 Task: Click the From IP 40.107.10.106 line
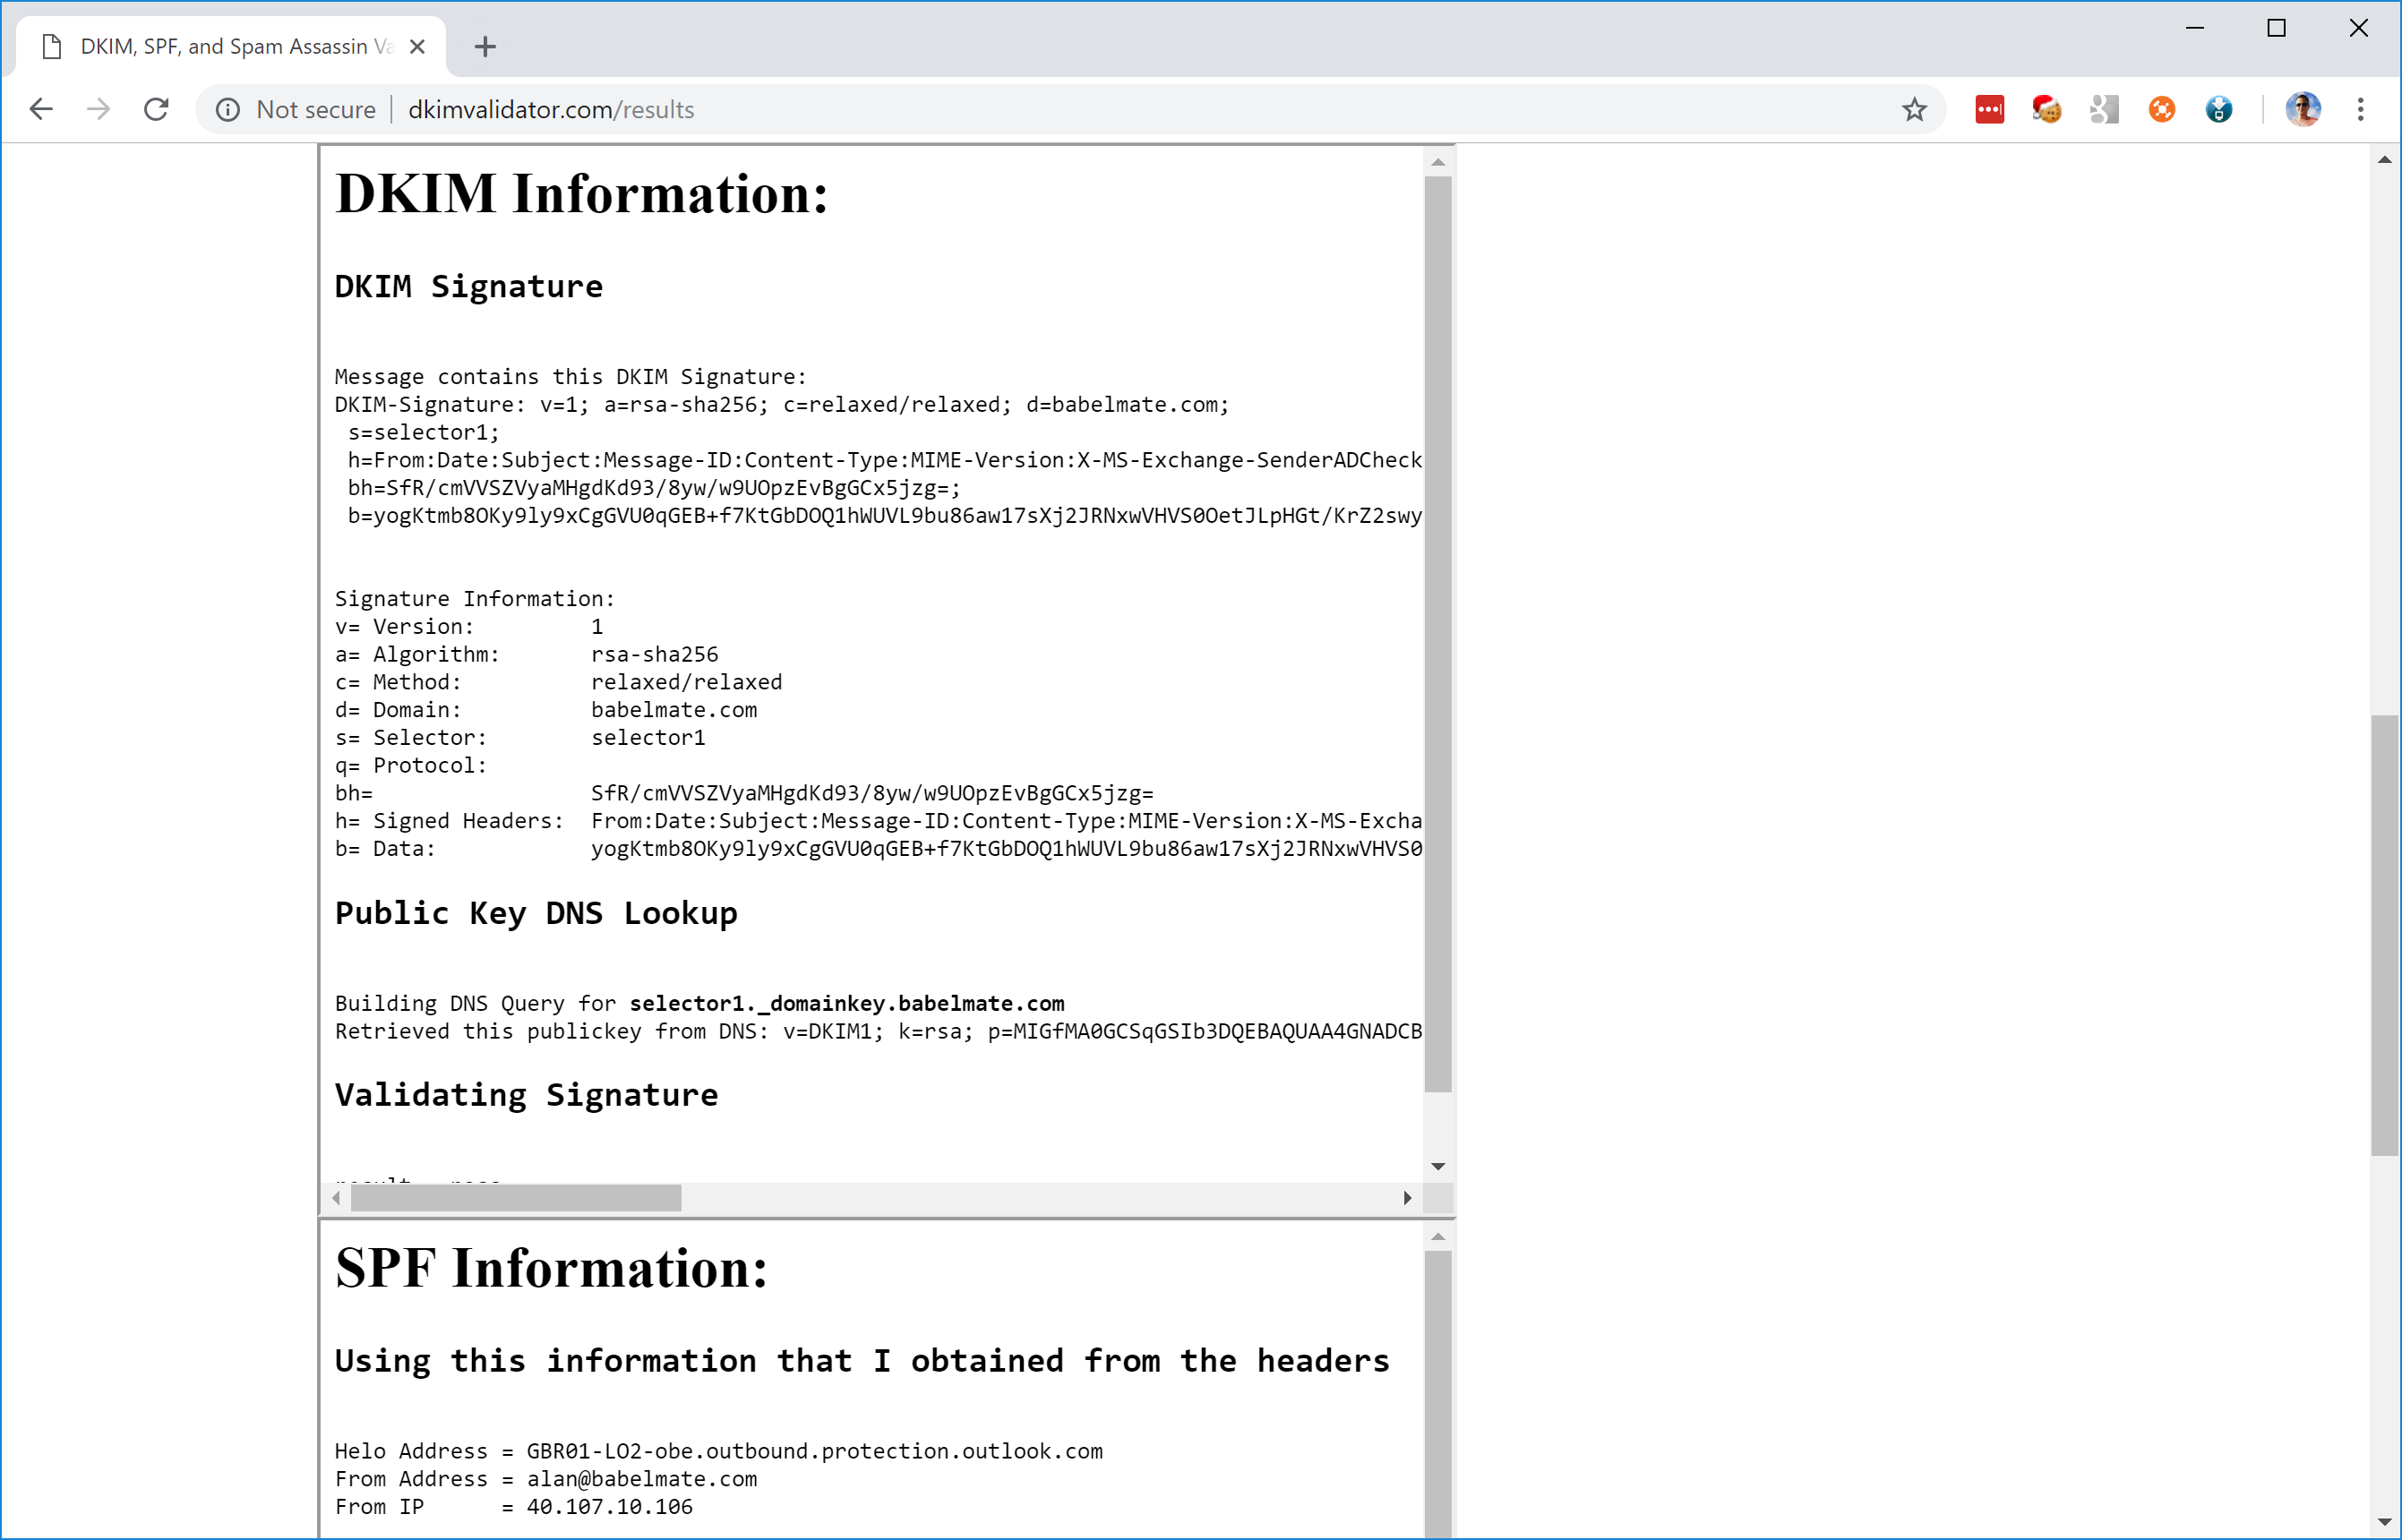[514, 1507]
